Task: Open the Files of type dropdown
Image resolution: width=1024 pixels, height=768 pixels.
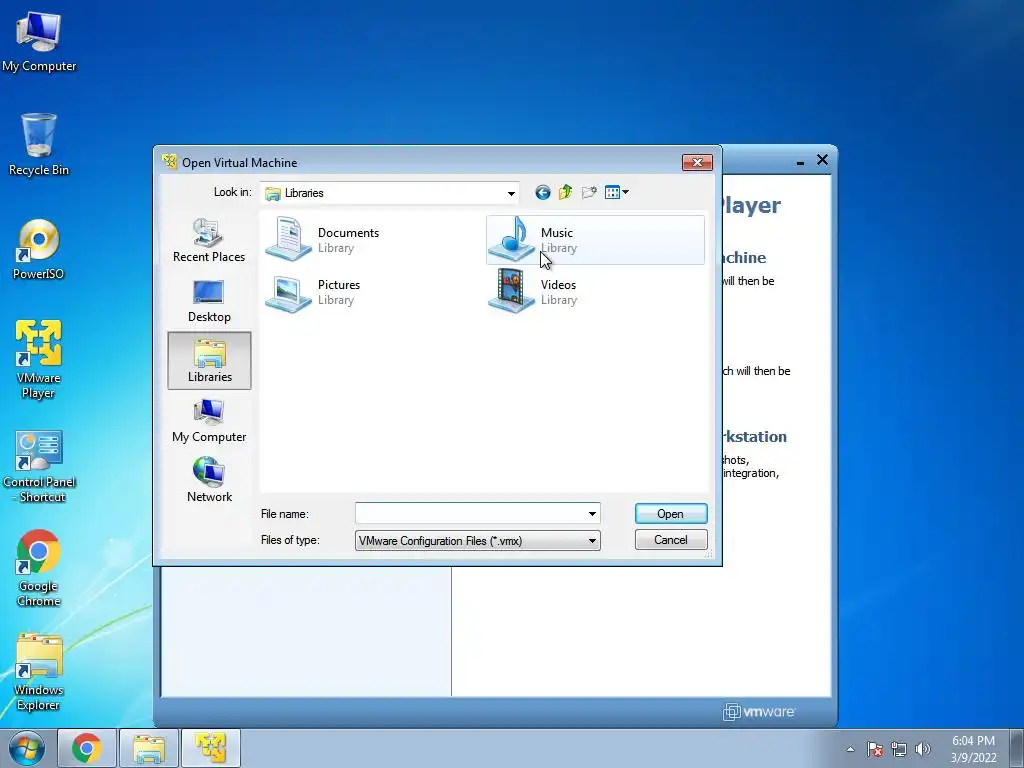Action: coord(477,540)
